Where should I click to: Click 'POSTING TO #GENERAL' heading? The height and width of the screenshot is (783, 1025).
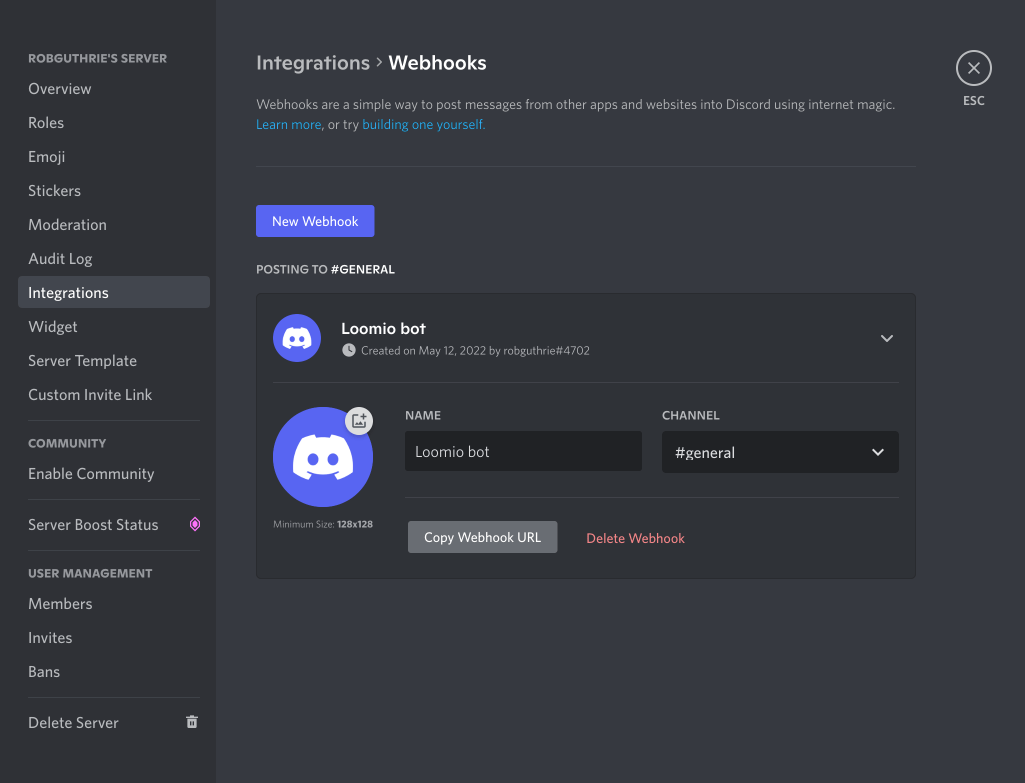pos(326,269)
